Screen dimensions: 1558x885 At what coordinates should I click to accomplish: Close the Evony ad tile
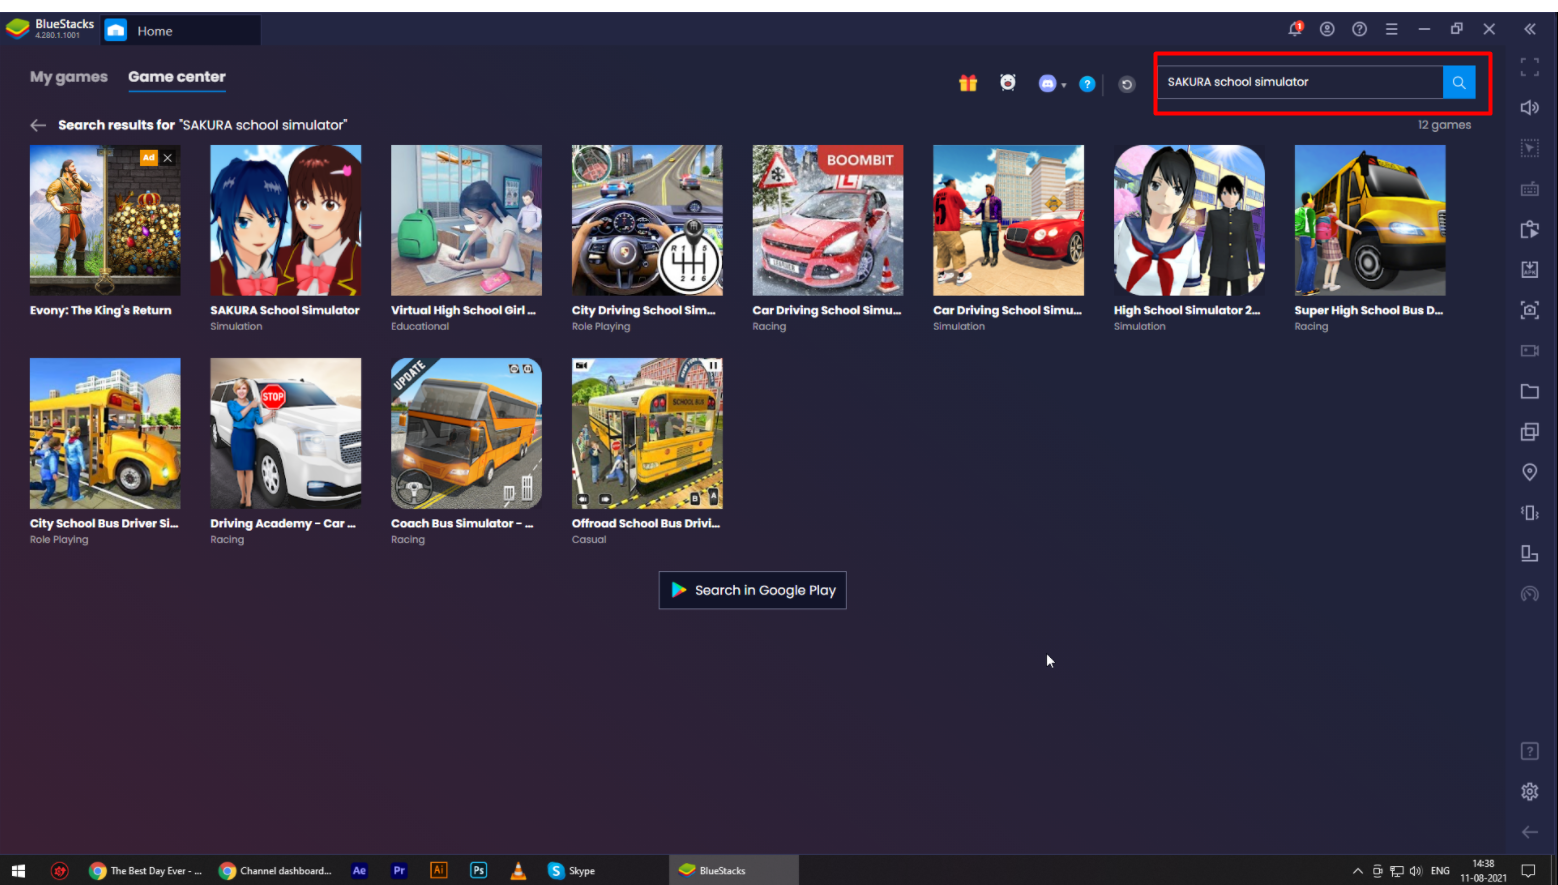click(168, 157)
